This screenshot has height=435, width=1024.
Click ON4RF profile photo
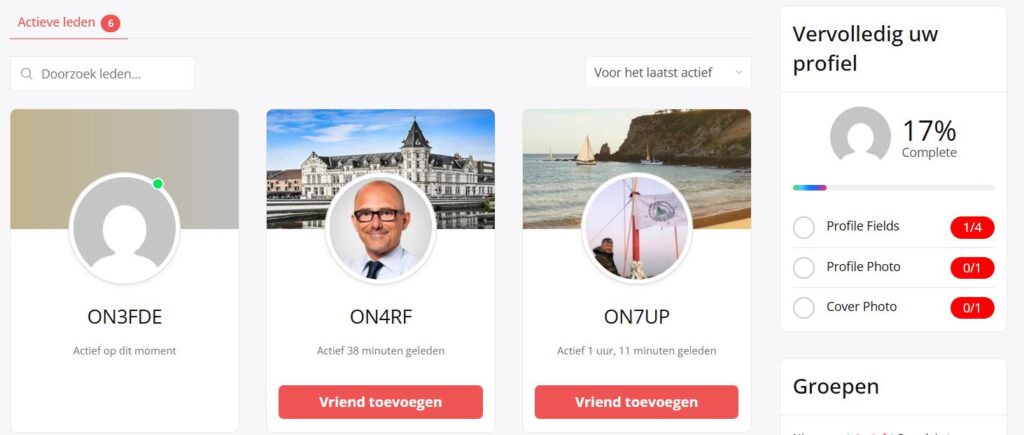coord(381,229)
